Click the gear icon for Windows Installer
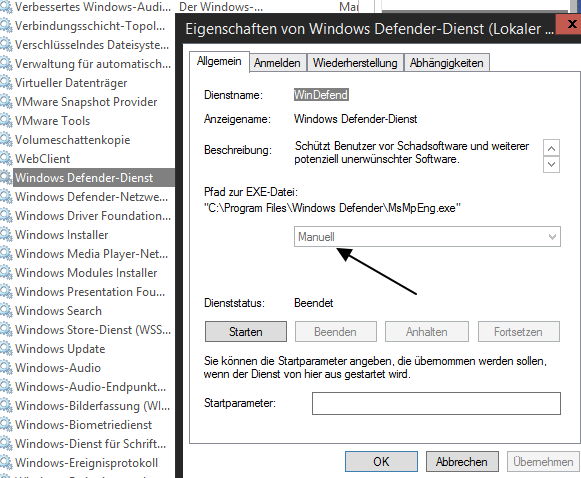 [x=6, y=235]
